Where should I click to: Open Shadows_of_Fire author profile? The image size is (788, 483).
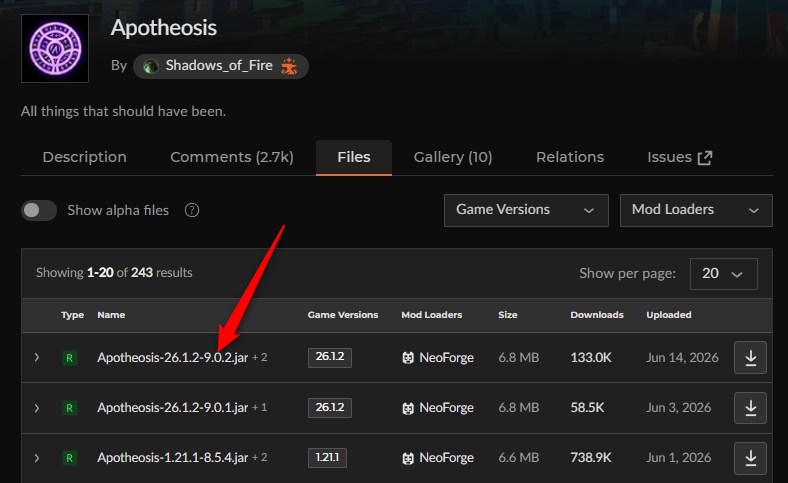(219, 65)
